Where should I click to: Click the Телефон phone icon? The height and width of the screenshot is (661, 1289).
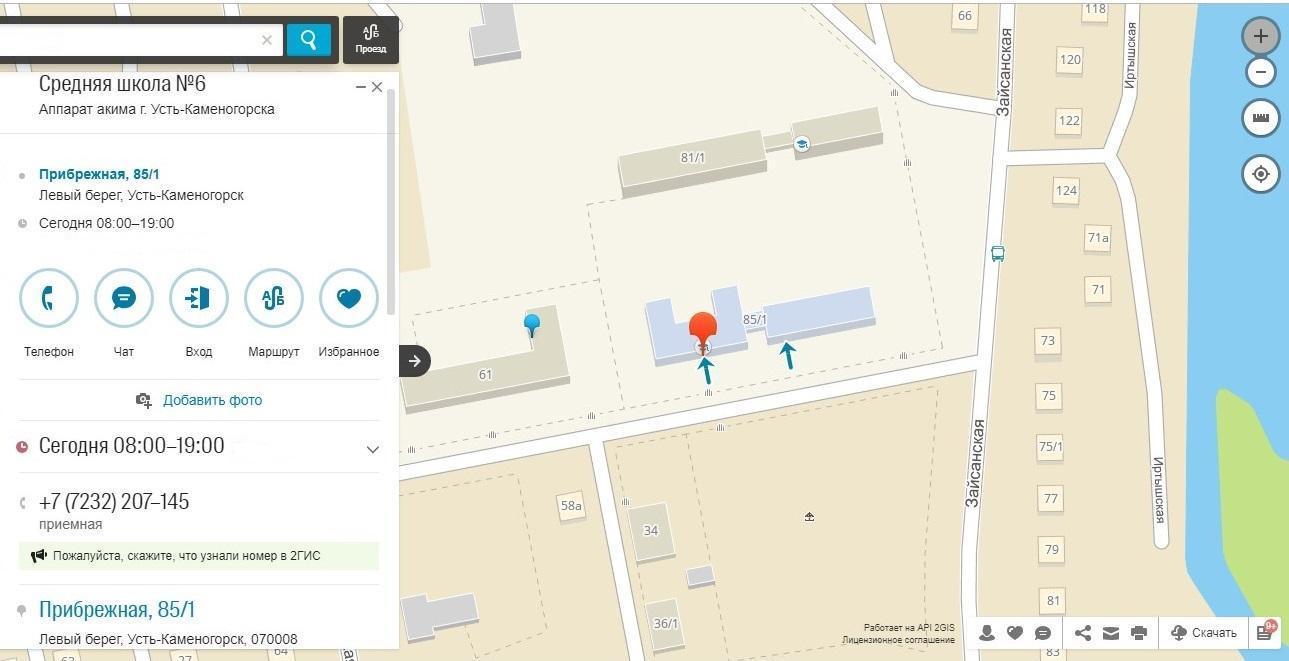(x=49, y=298)
